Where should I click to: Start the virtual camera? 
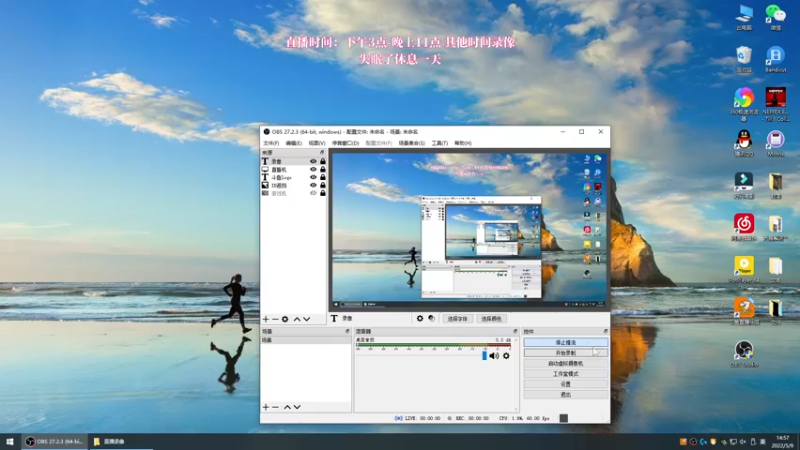[x=565, y=363]
